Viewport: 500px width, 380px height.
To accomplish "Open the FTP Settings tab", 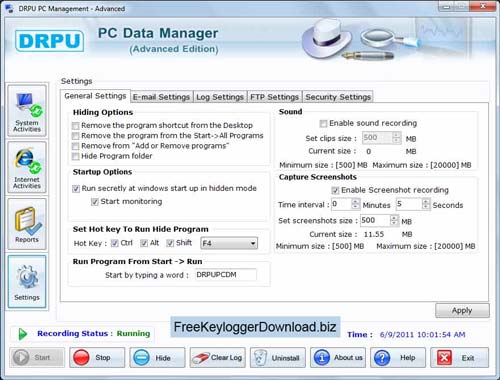I will (274, 97).
